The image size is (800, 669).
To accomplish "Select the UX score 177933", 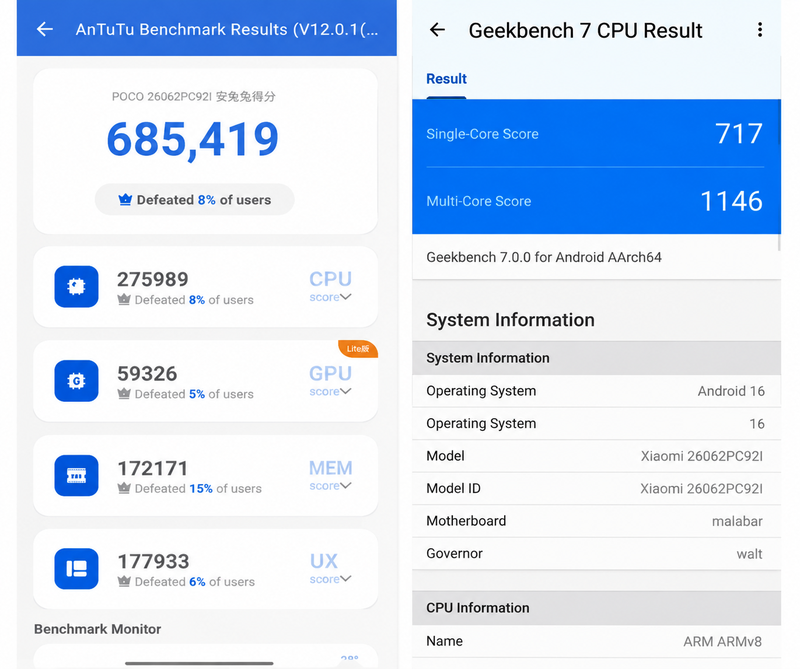I will 153,561.
